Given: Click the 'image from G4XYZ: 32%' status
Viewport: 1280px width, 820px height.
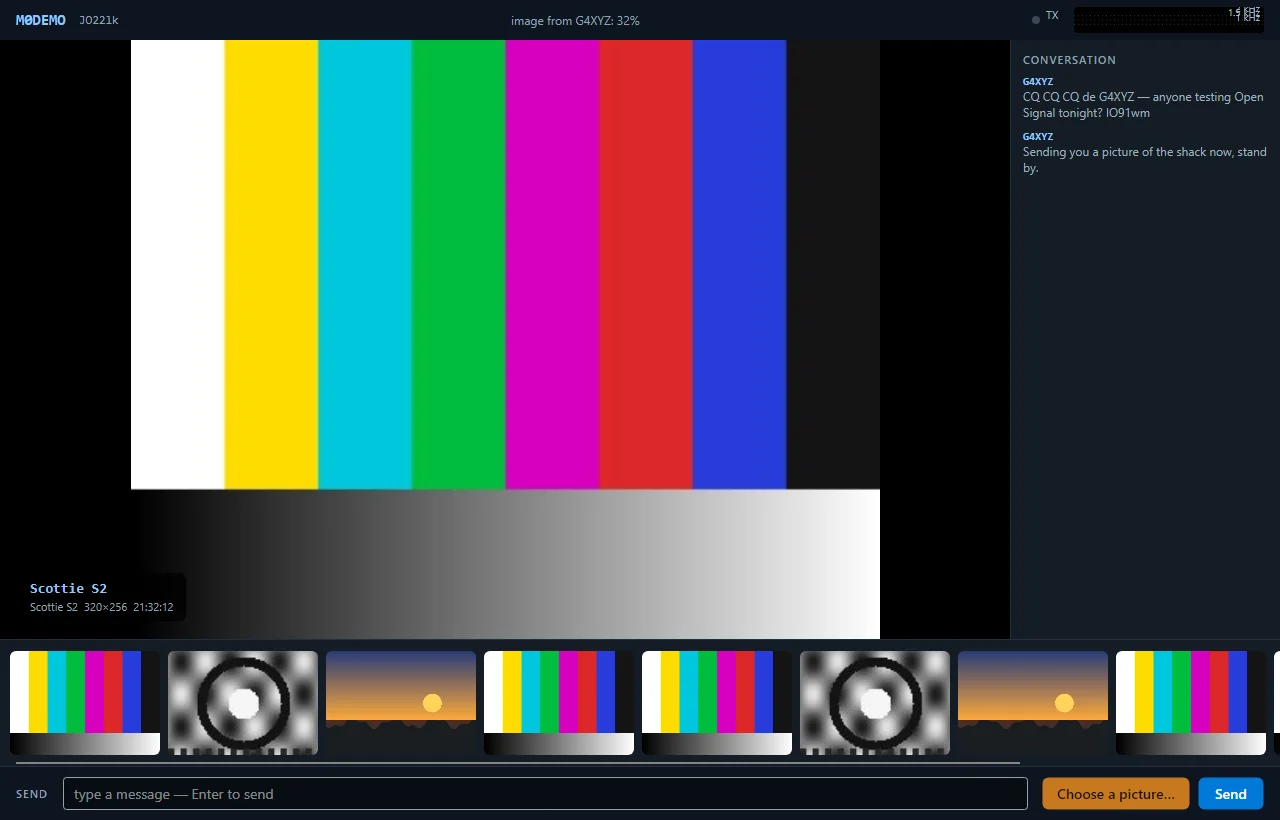Looking at the screenshot, I should pos(575,20).
